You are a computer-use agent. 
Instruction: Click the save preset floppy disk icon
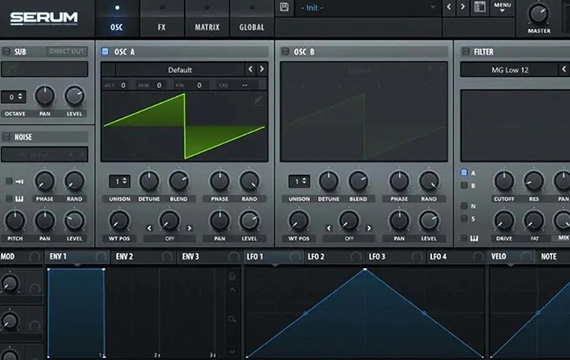[284, 7]
